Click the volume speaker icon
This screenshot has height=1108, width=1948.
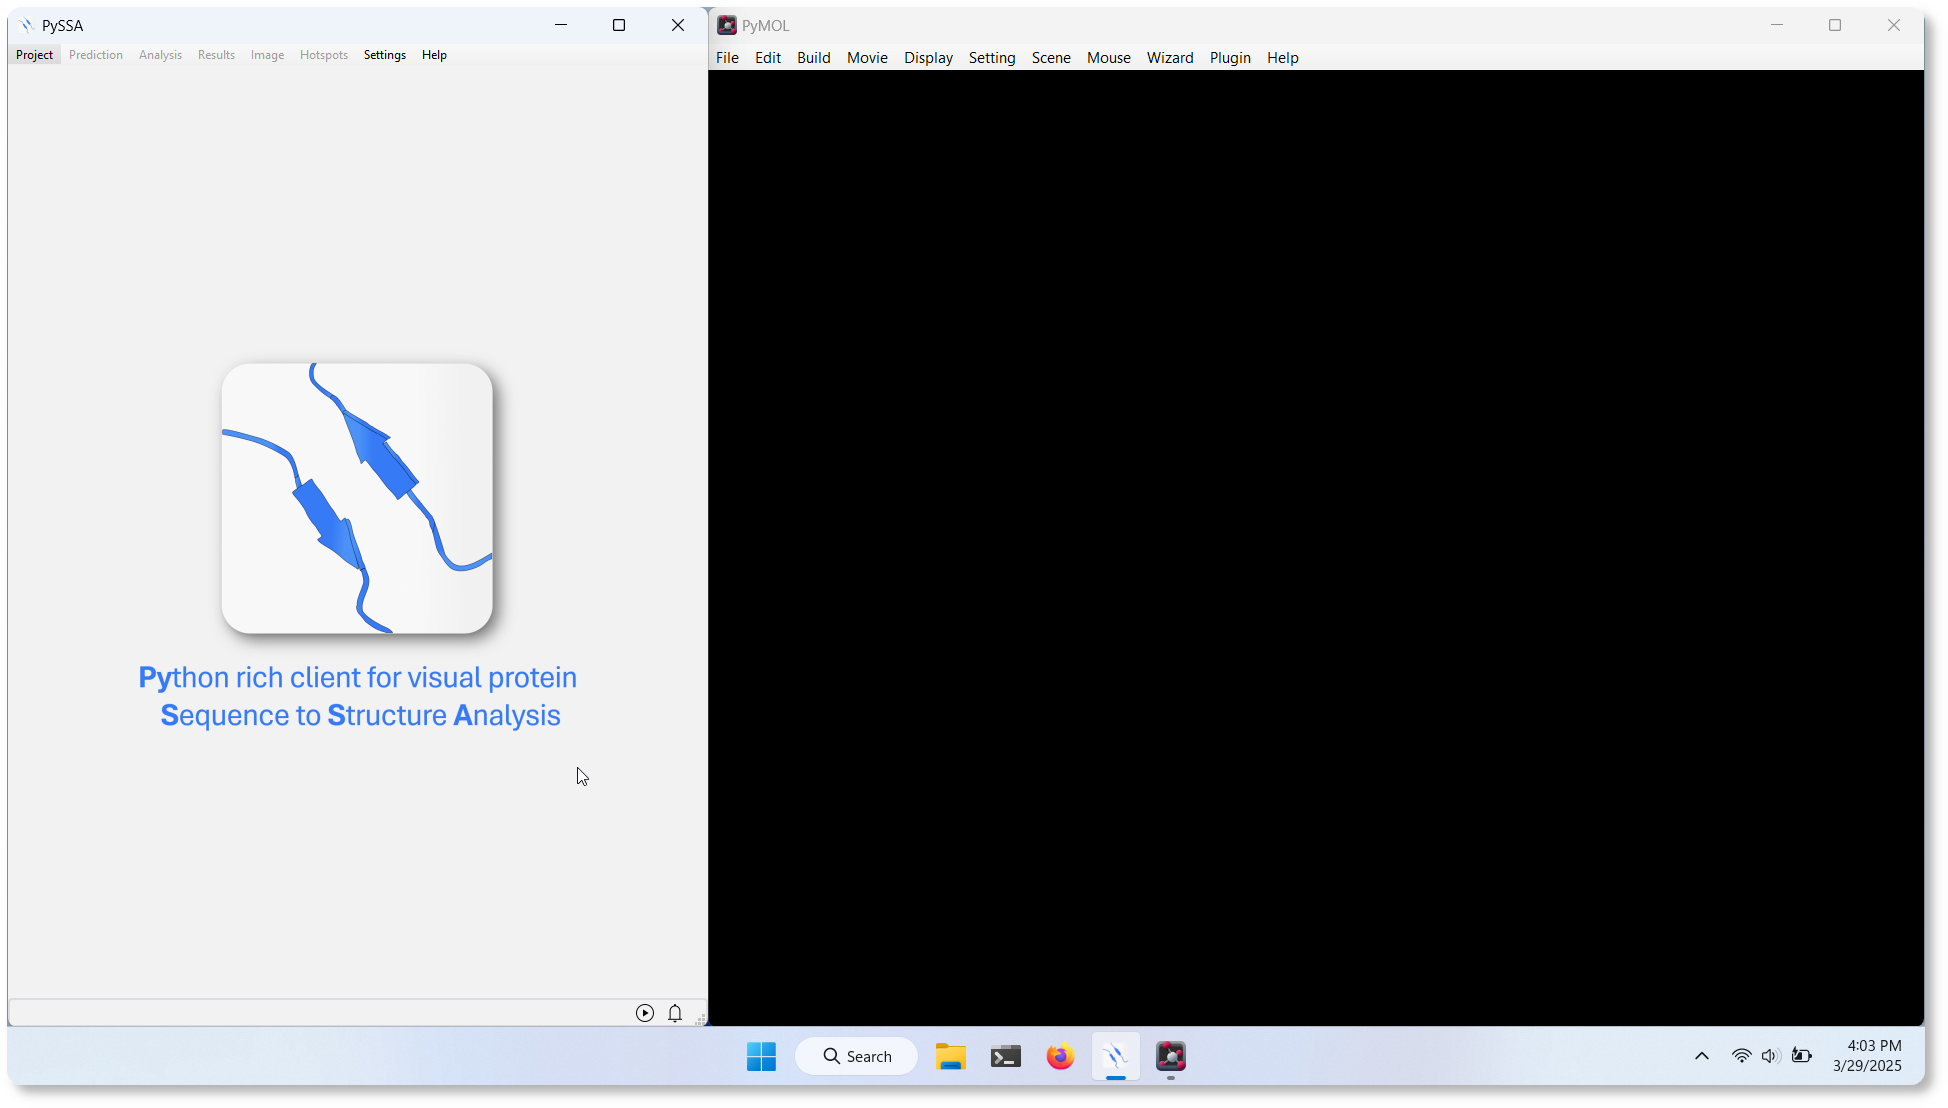click(1771, 1056)
